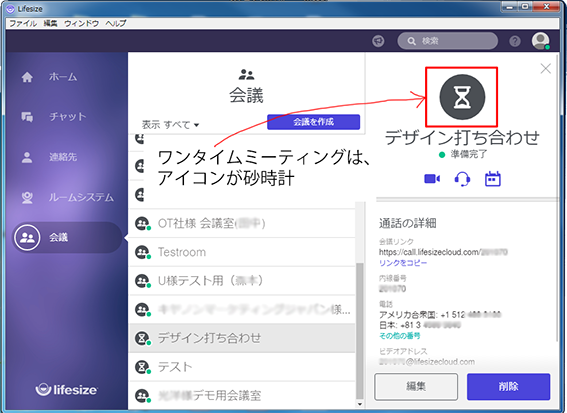567x413 pixels.
Task: Click the audio call headset icon
Action: pos(462,179)
